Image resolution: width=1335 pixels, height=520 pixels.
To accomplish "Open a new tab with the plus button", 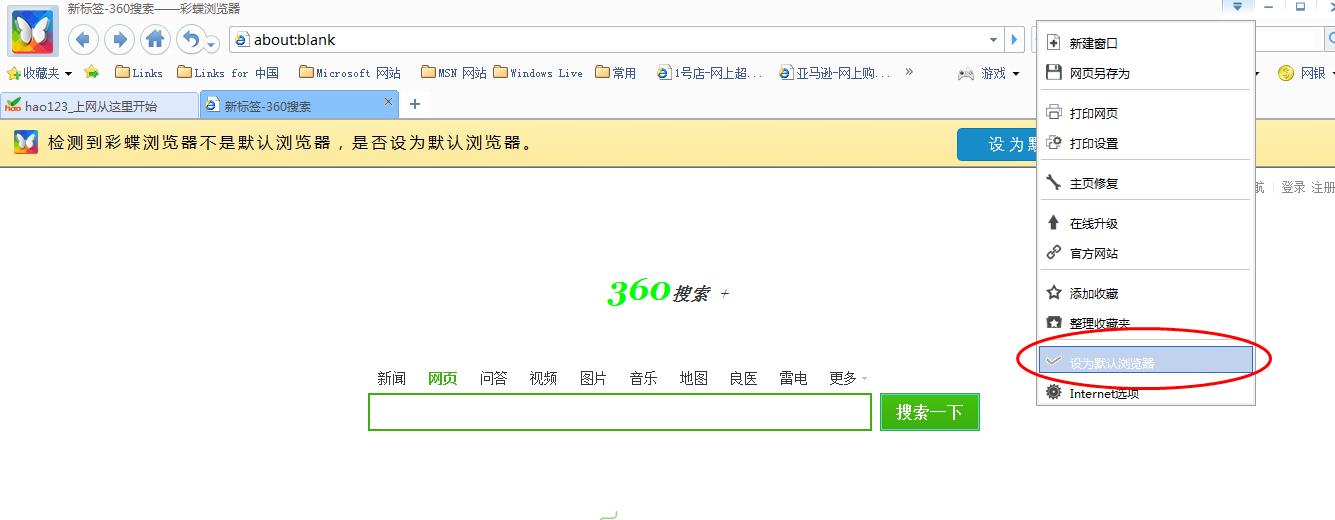I will click(415, 104).
